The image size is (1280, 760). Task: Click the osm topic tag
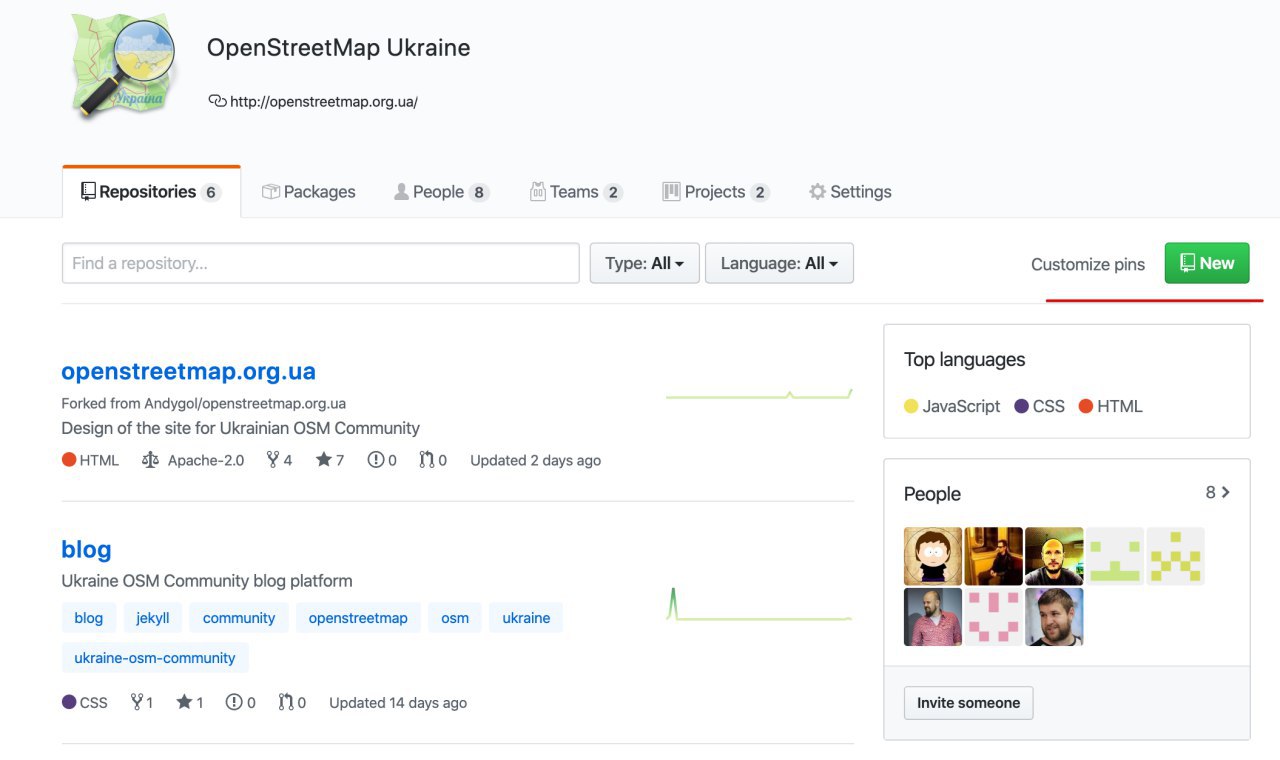[x=455, y=618]
